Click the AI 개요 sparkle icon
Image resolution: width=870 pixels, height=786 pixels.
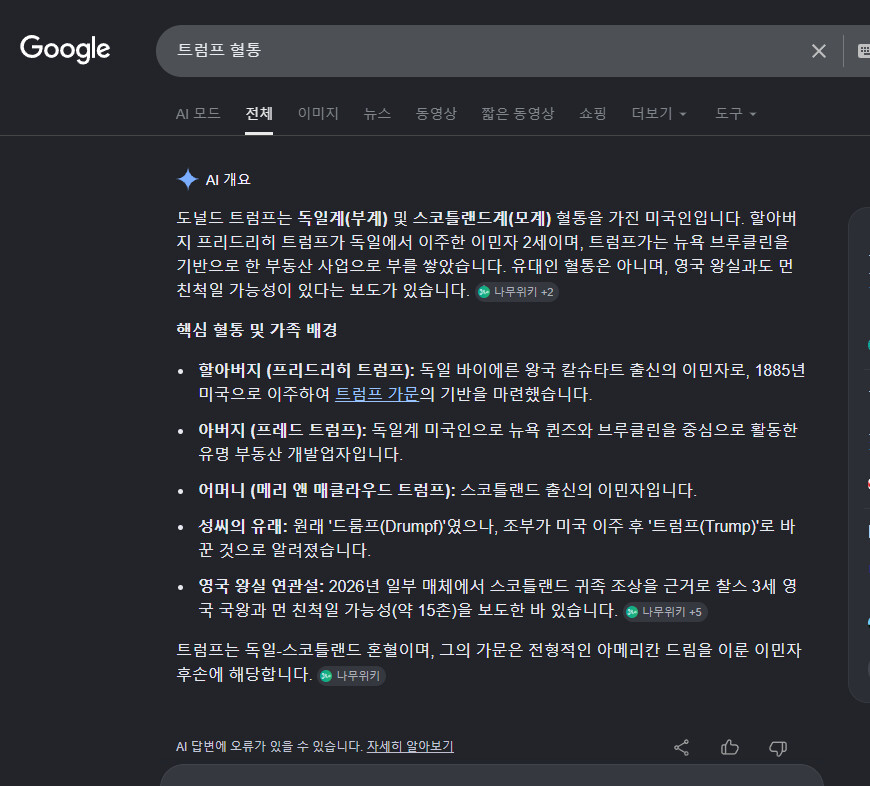(x=188, y=179)
